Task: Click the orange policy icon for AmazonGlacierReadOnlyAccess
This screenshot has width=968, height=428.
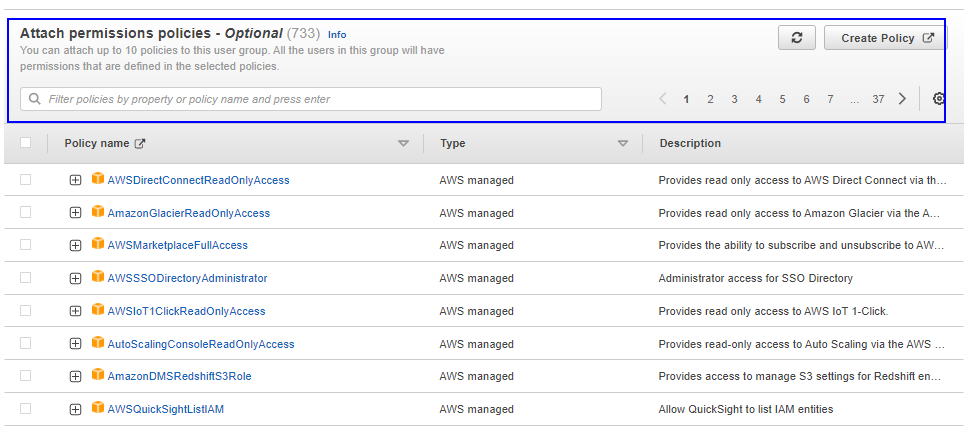Action: (x=98, y=212)
